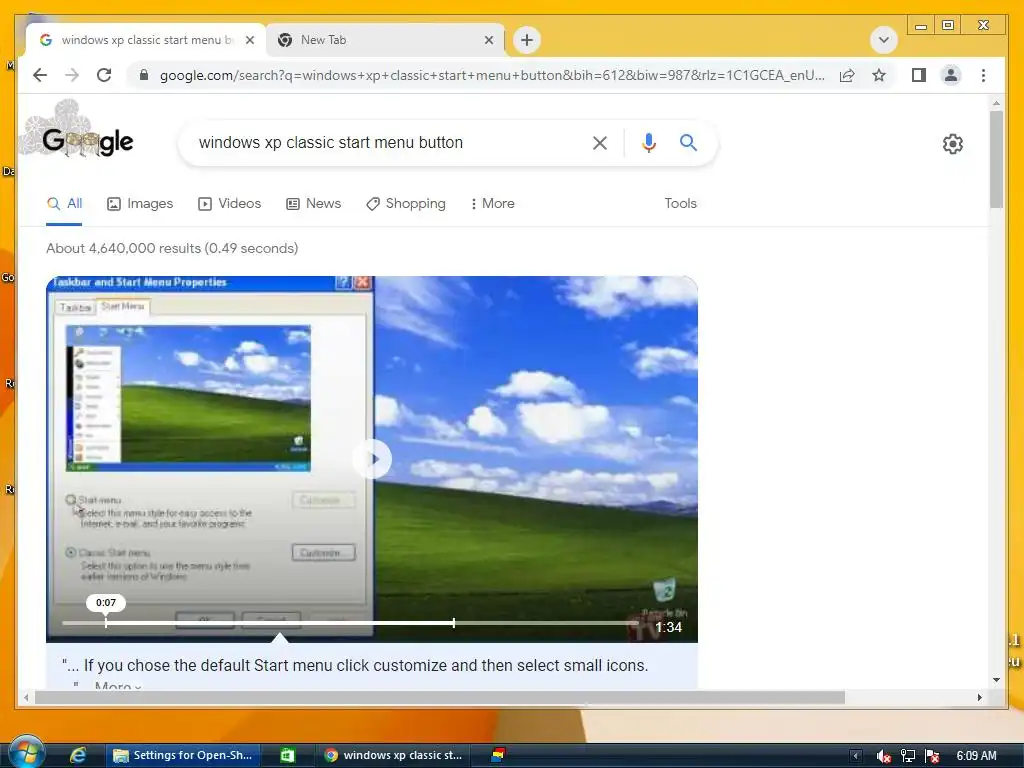
Task: Click the scrollbar down arrow
Action: tap(996, 680)
